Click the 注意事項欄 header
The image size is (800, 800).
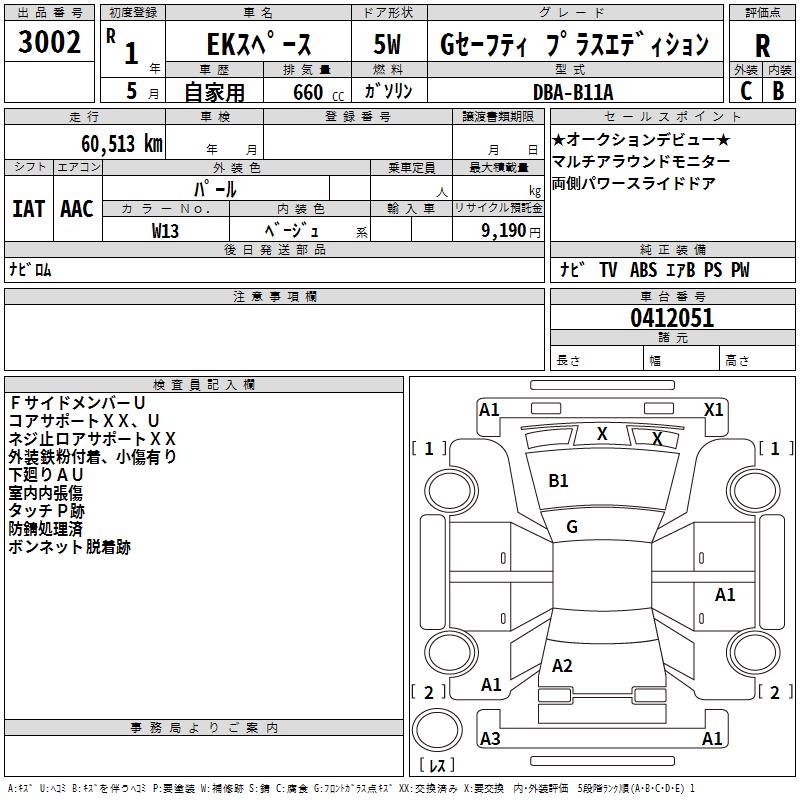point(274,296)
